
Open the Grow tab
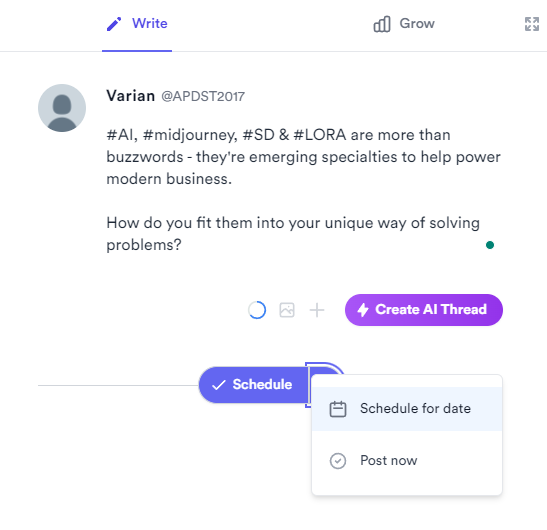pyautogui.click(x=404, y=24)
